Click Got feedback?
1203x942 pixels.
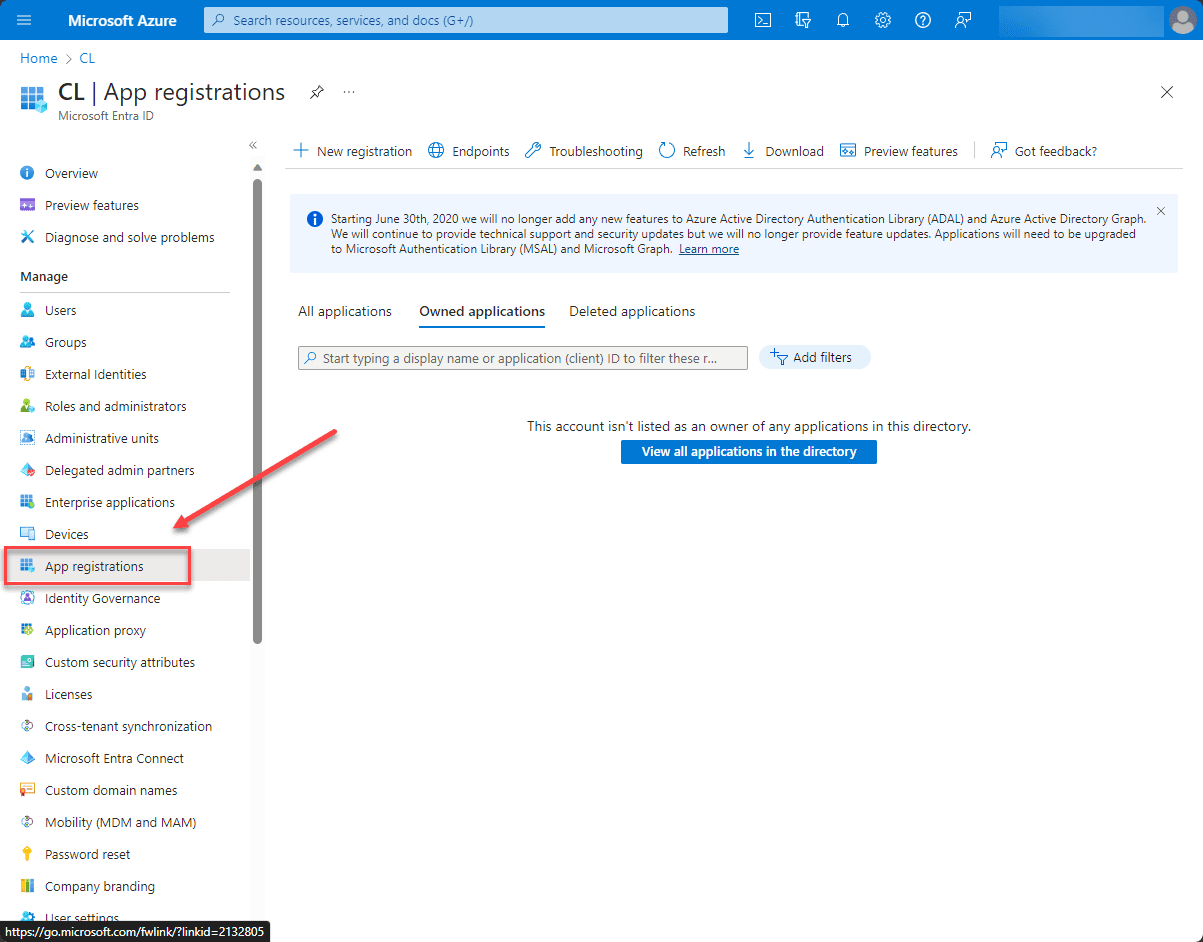tap(1044, 151)
